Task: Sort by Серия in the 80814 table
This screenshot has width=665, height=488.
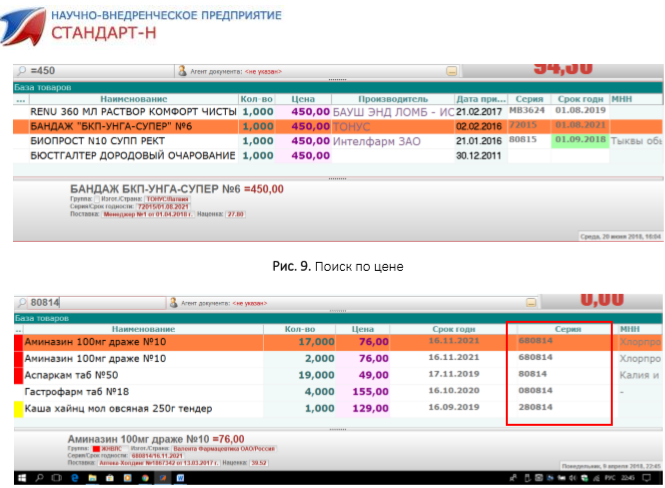Action: (568, 329)
